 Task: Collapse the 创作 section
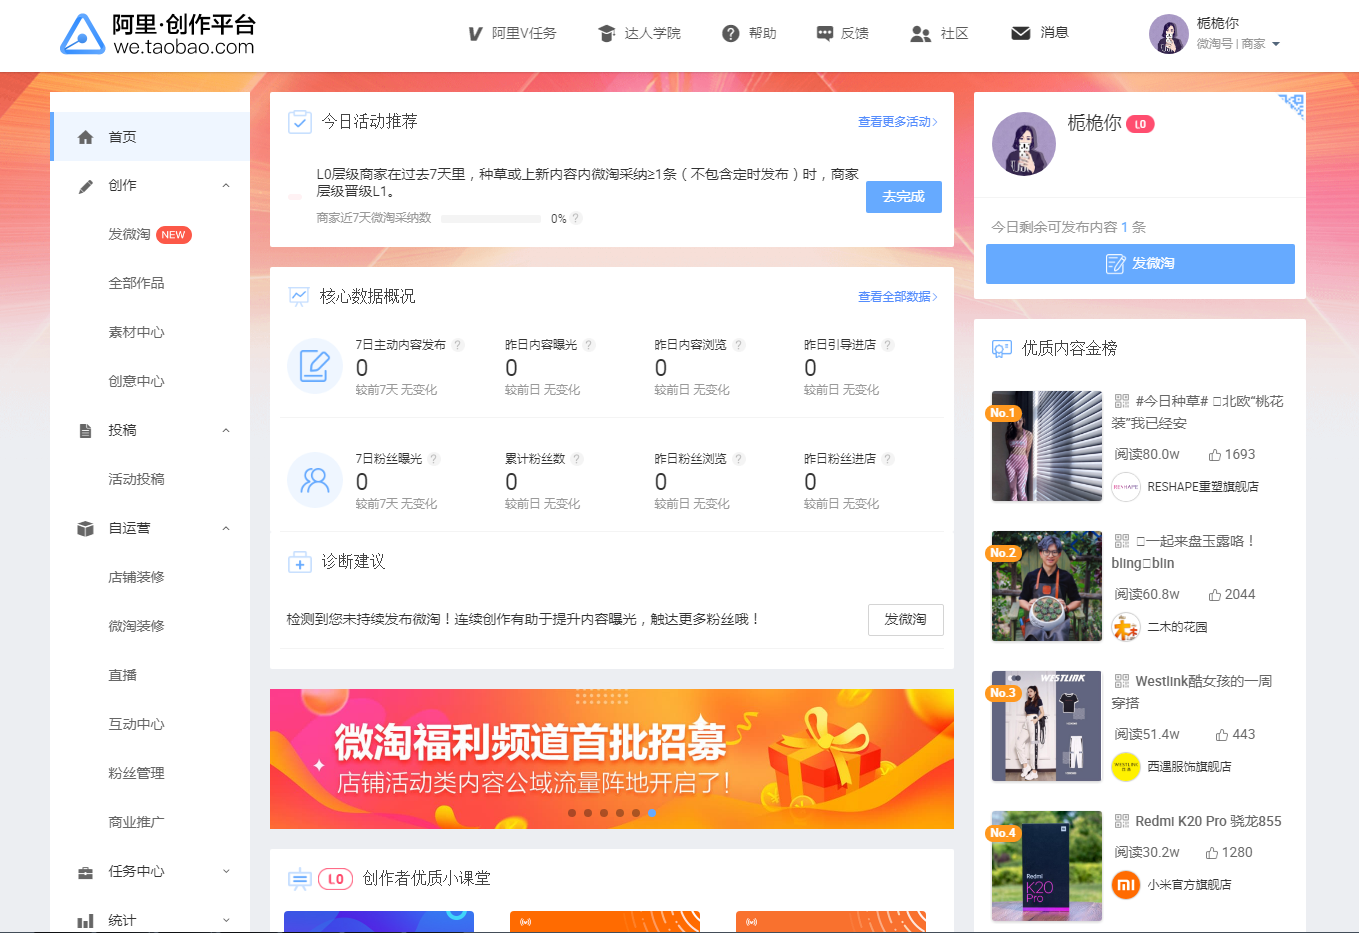coord(226,185)
